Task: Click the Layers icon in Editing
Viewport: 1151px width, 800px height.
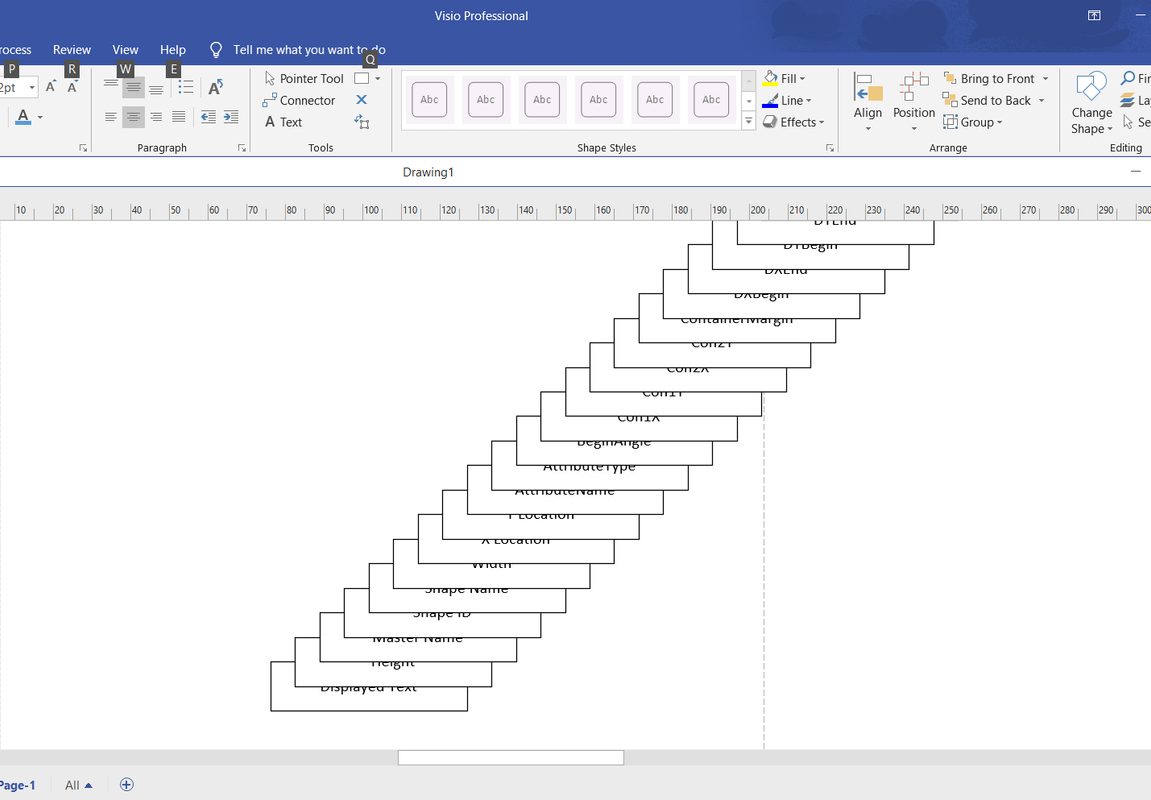Action: click(x=1128, y=101)
